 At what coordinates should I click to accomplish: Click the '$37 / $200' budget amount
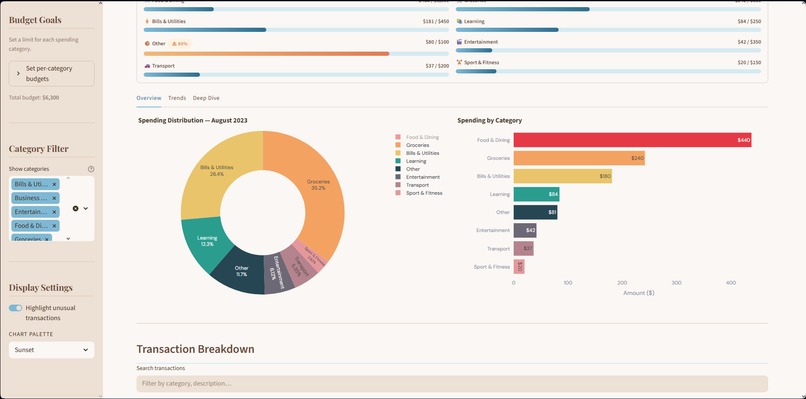pos(436,66)
